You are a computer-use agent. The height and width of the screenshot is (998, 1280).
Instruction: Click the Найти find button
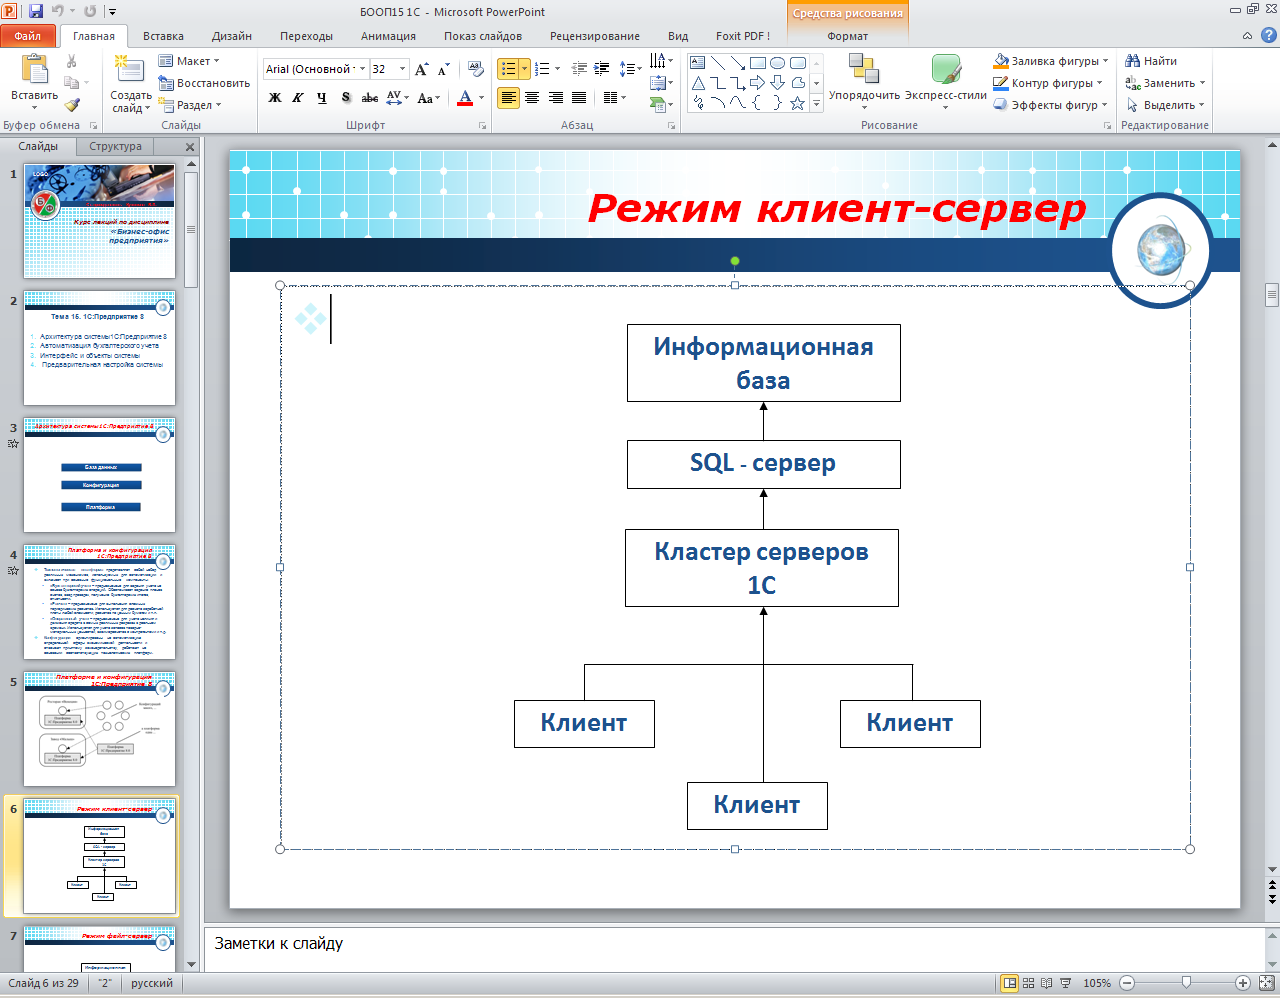tap(1151, 61)
